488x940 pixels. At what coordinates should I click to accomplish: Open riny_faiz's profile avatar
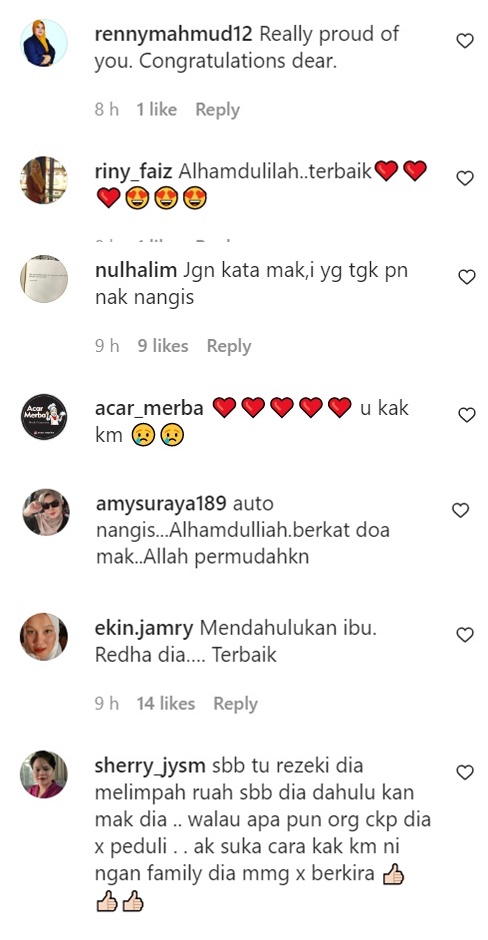tap(44, 180)
